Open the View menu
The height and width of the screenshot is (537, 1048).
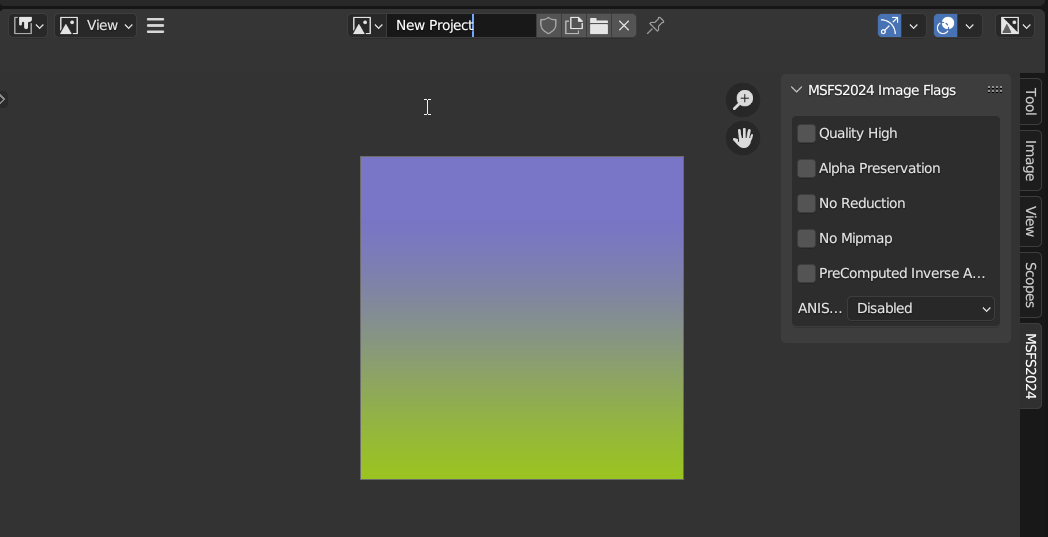[95, 25]
